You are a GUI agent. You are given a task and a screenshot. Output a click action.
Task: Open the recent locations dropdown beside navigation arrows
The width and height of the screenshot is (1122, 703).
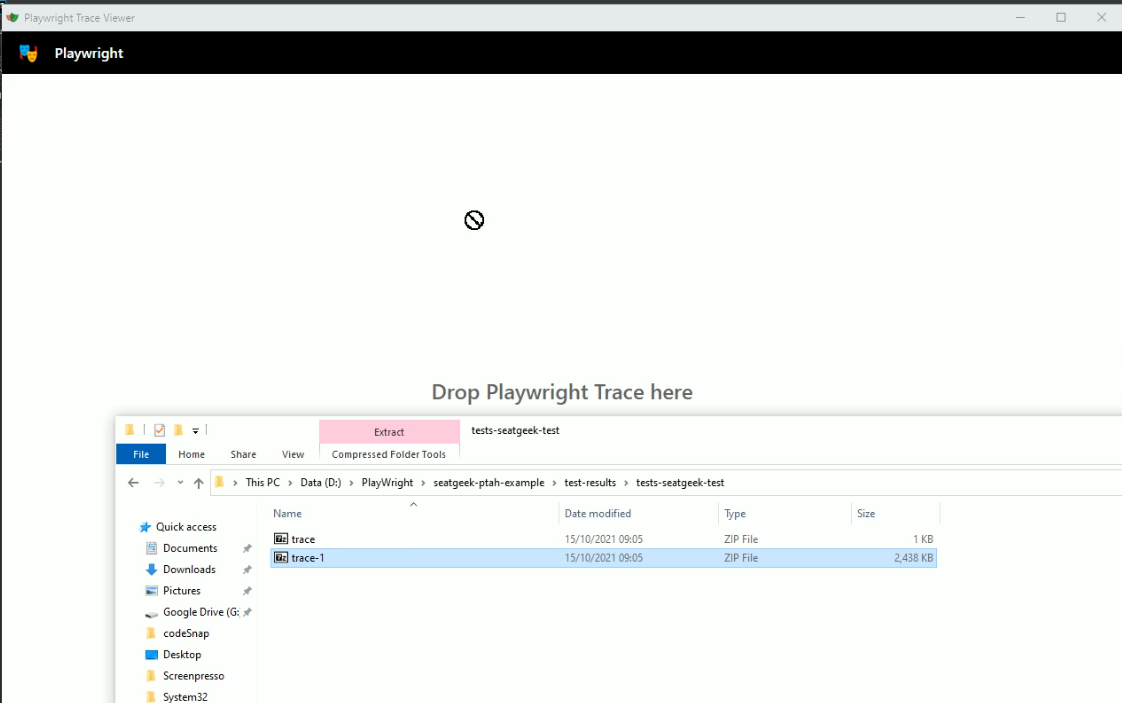click(x=180, y=482)
